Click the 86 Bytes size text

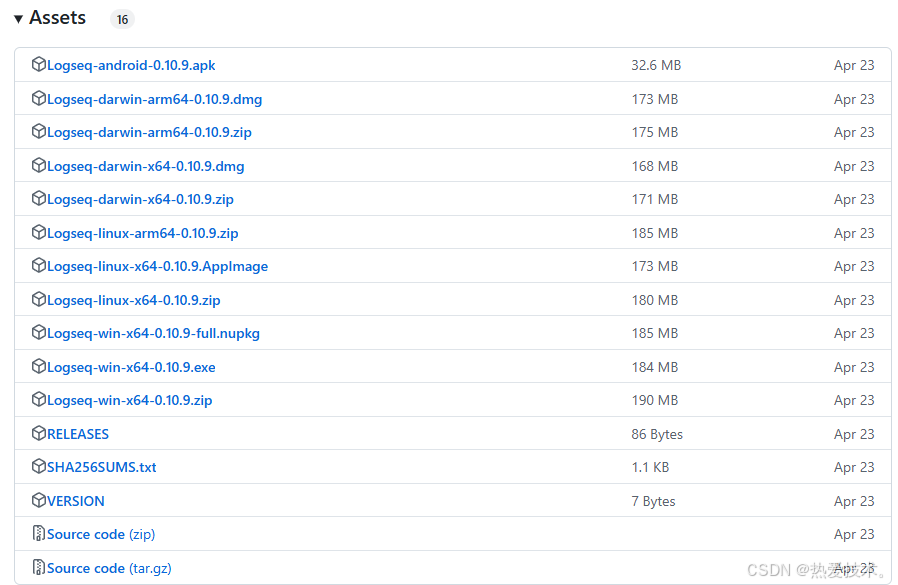[x=657, y=434]
